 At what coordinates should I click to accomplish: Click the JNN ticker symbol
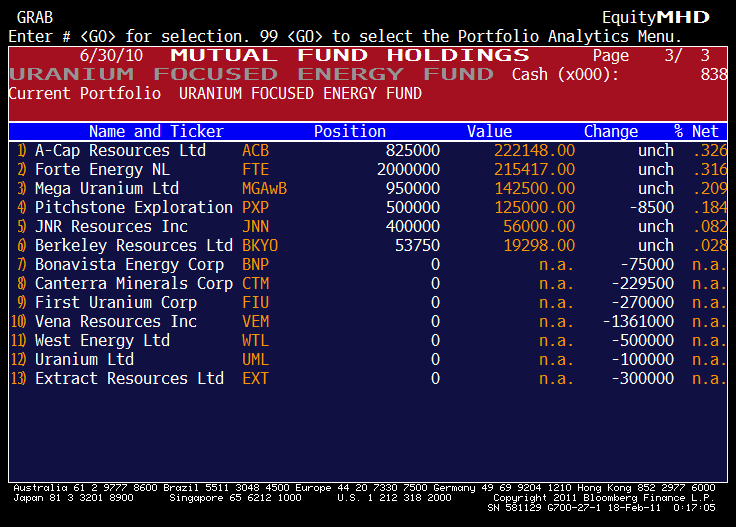[255, 227]
